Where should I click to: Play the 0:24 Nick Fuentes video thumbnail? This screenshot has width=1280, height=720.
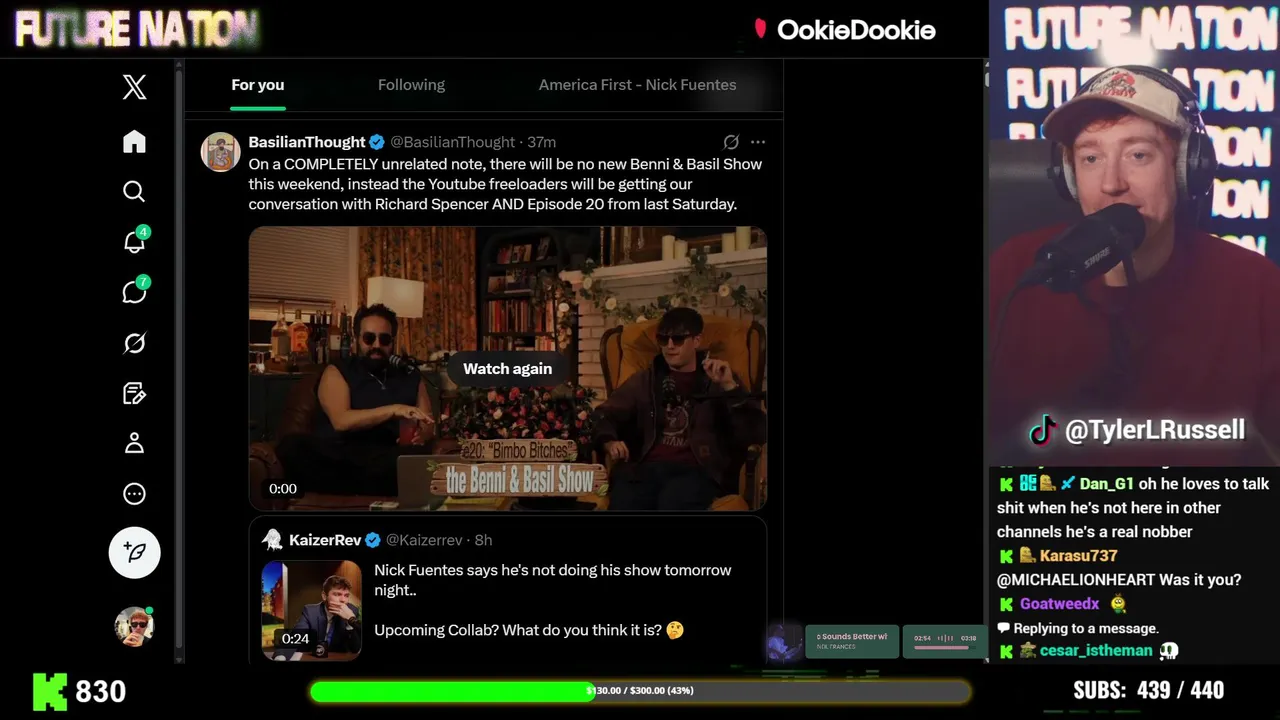311,610
